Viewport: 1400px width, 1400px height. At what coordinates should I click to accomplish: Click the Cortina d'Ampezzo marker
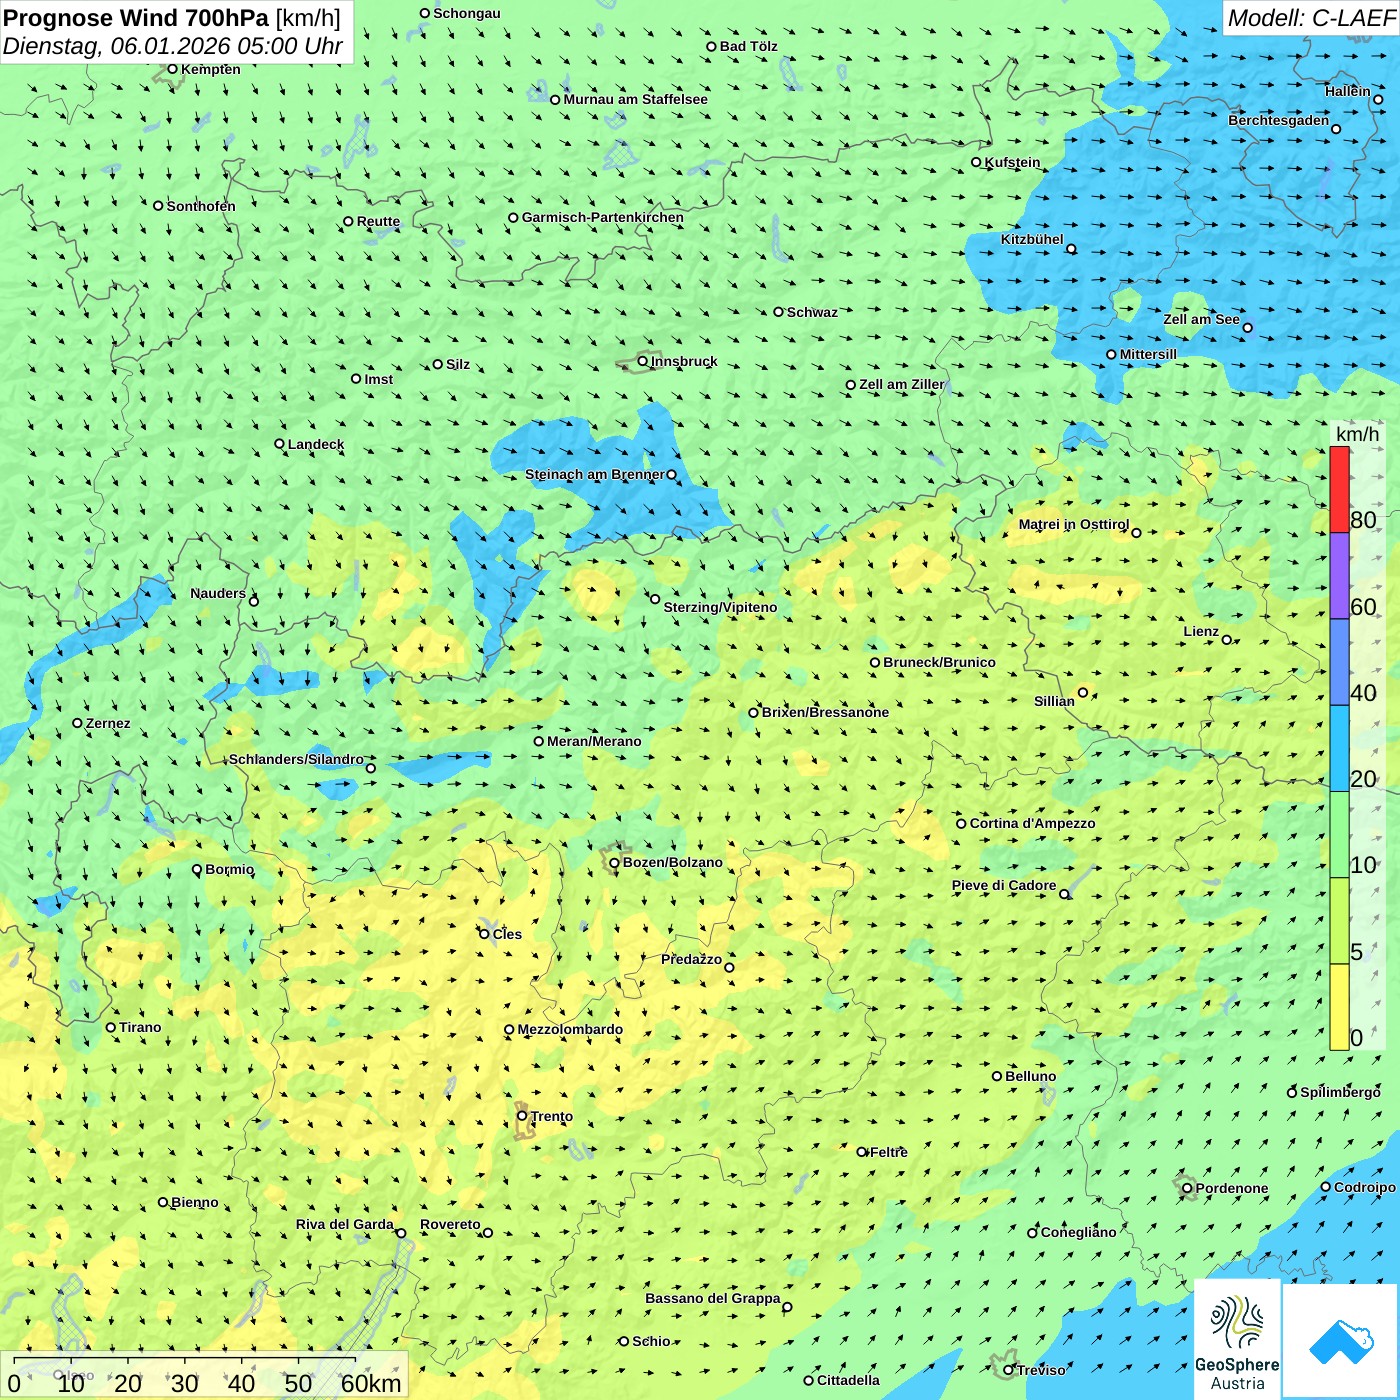(x=961, y=824)
